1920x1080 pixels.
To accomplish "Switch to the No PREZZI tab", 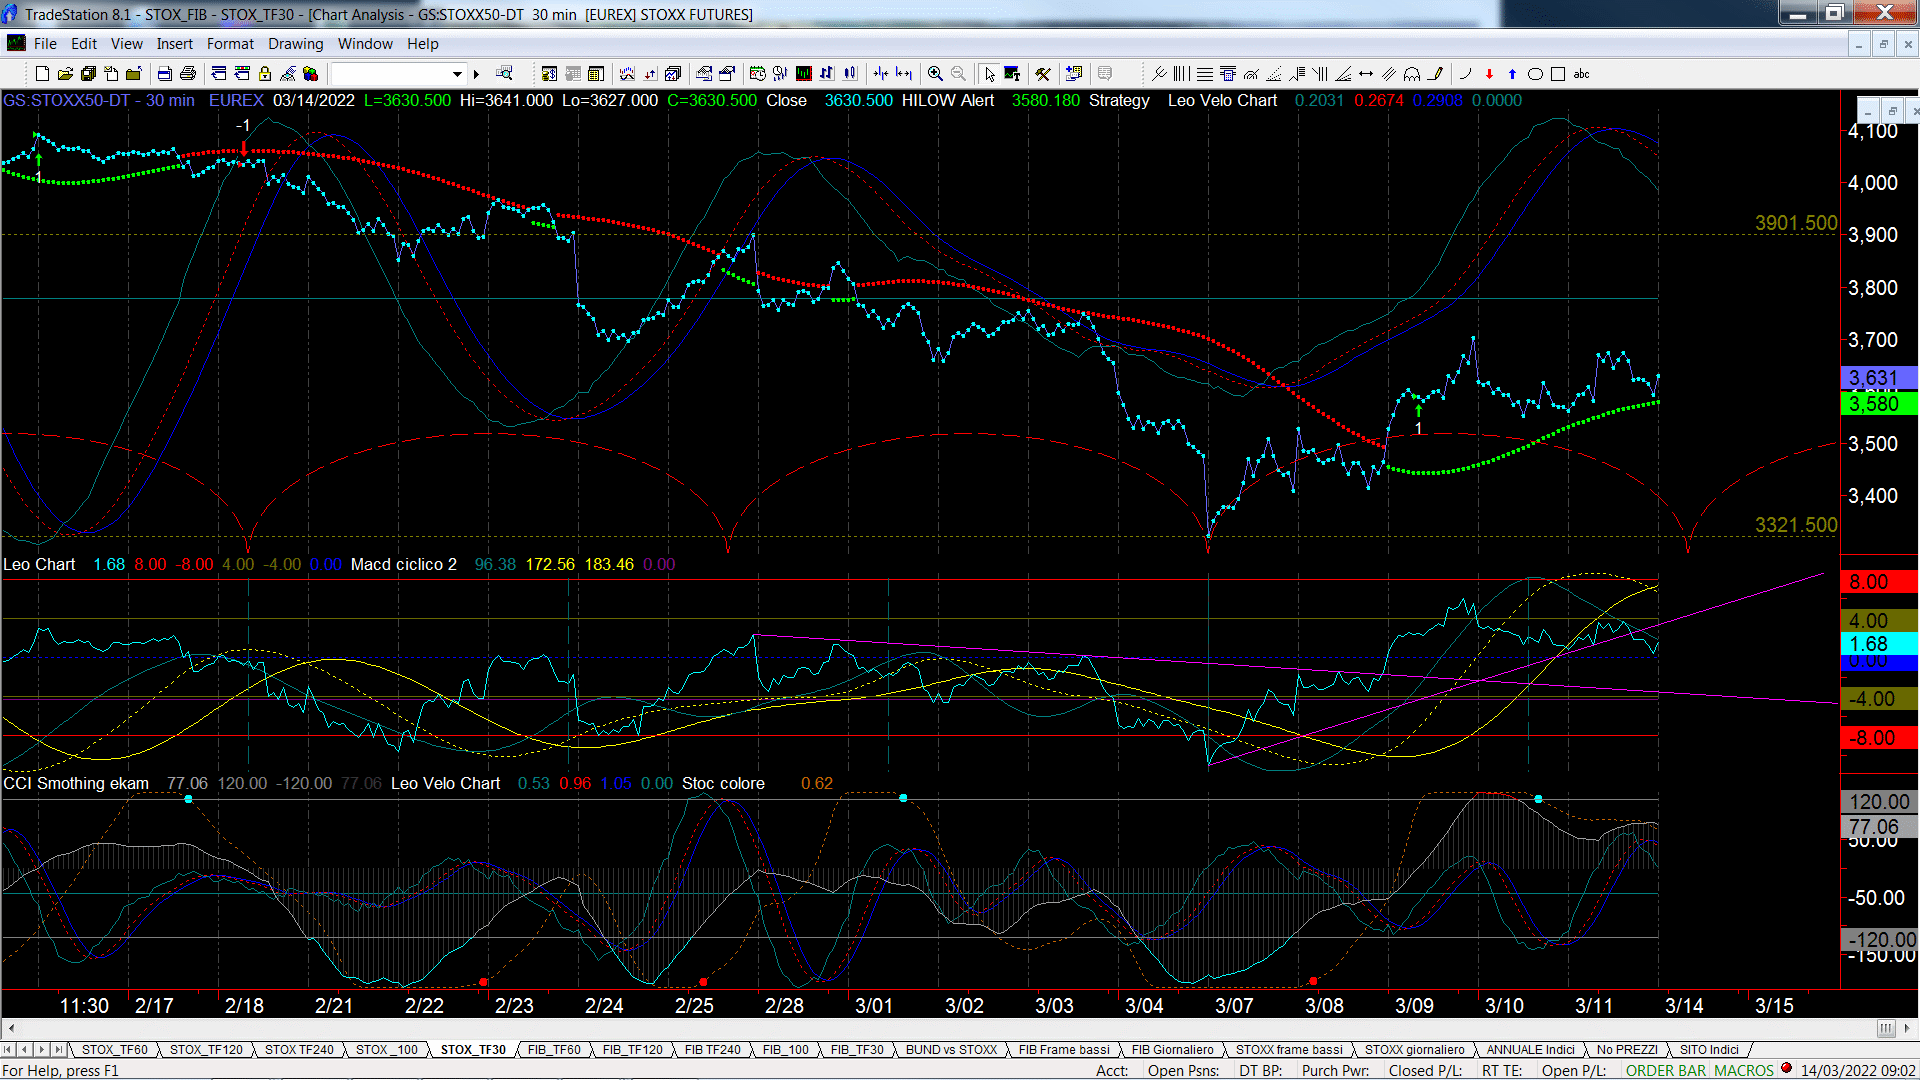I will (1627, 1049).
